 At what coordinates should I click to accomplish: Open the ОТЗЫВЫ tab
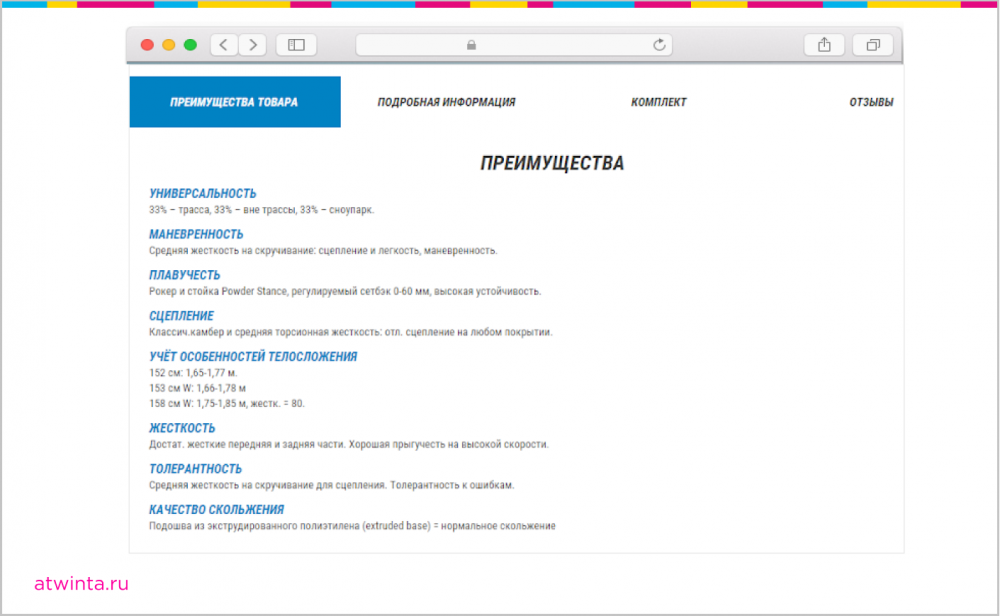[x=871, y=102]
